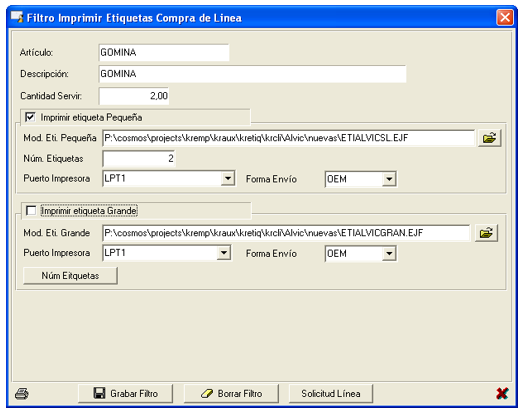Browse folder for Mod. Eti. Grande file
This screenshot has height=413, width=524.
(486, 233)
